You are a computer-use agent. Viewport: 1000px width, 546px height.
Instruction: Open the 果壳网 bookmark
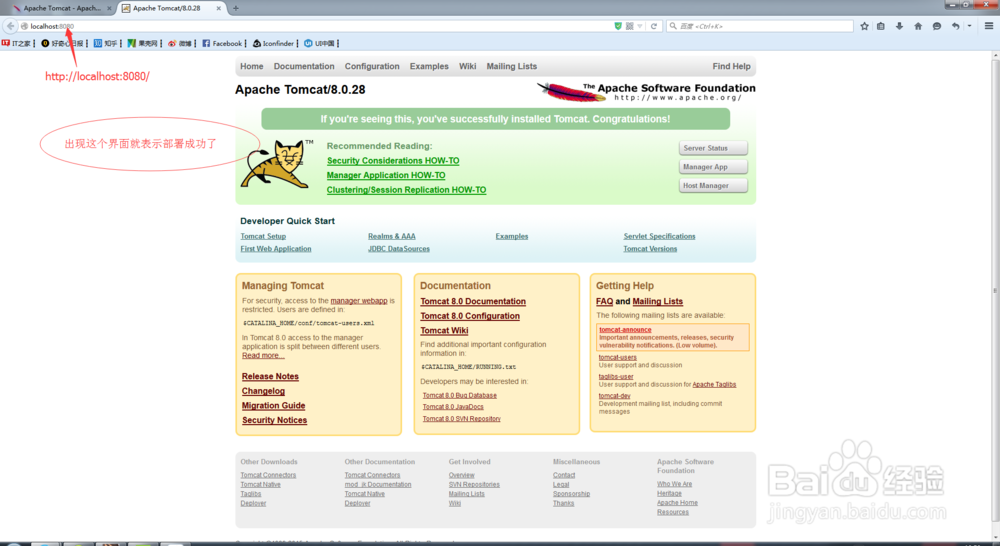[142, 43]
